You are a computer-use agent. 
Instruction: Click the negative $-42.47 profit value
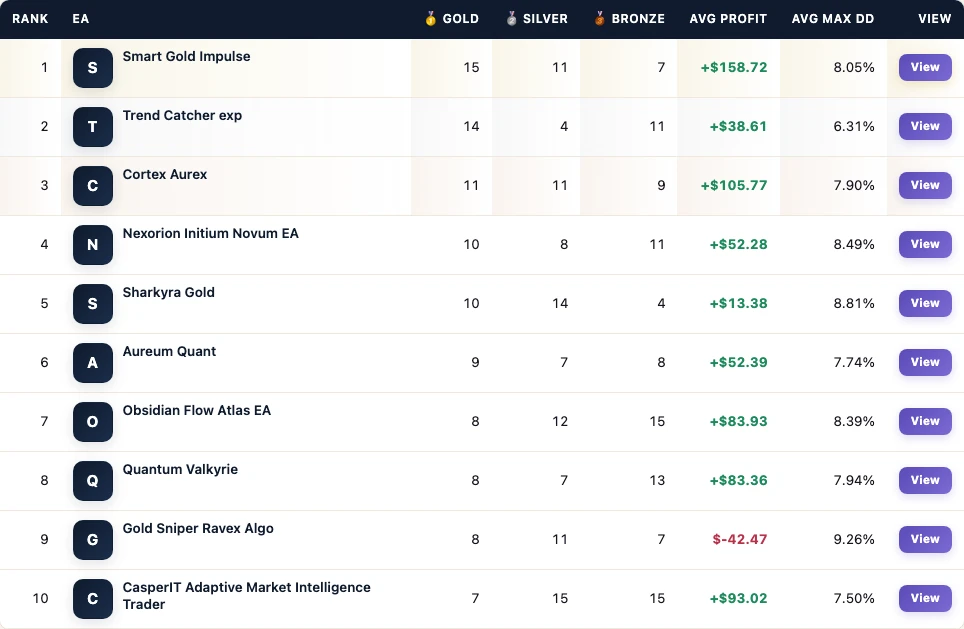coord(740,540)
